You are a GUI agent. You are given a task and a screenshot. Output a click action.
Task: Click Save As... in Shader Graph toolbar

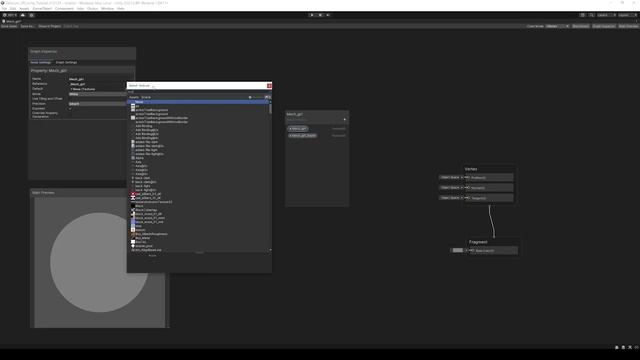[x=27, y=26]
